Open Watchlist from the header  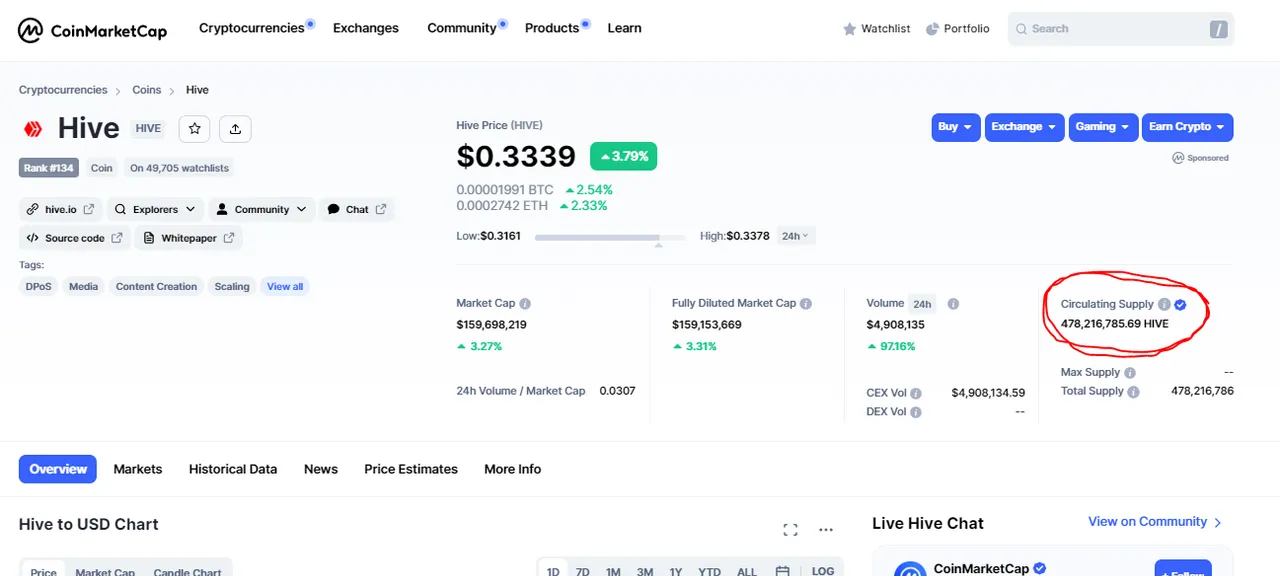(877, 29)
